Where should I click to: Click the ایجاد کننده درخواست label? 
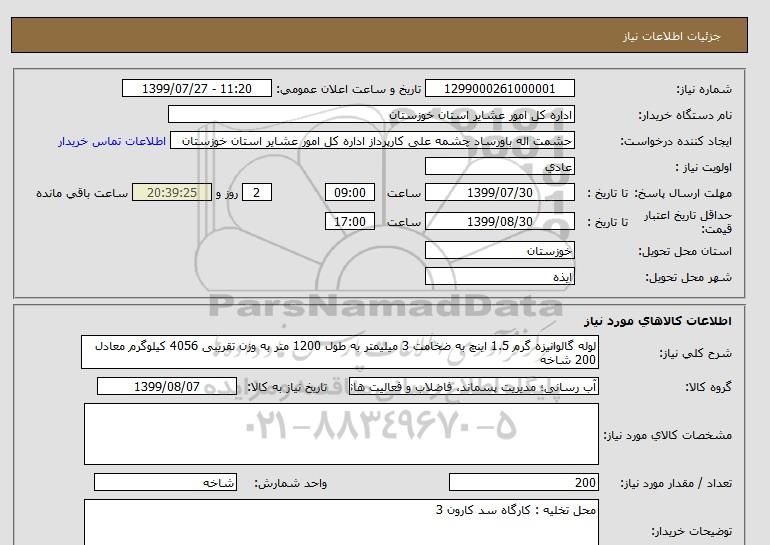pos(676,141)
